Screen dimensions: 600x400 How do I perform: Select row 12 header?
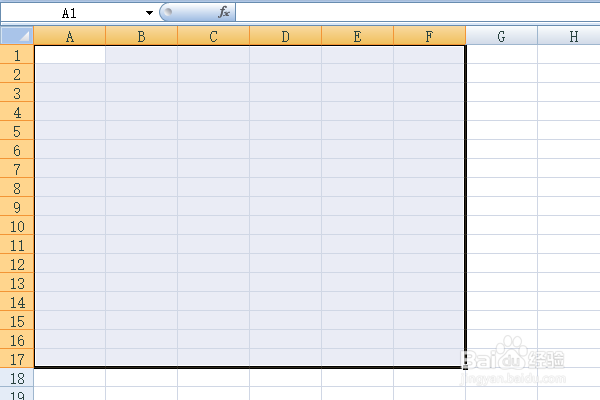(x=17, y=264)
